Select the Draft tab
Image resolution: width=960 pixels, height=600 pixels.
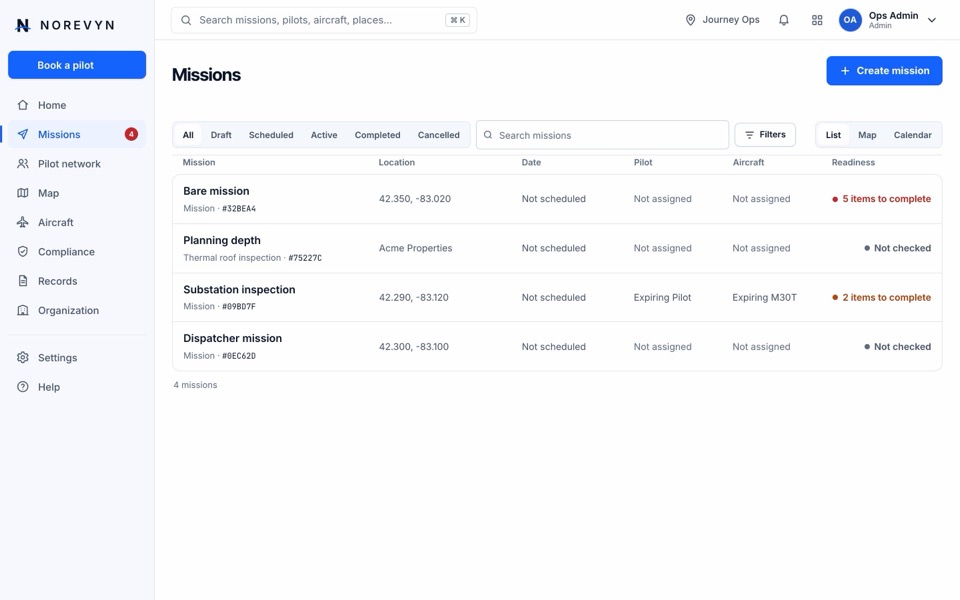[x=221, y=135]
